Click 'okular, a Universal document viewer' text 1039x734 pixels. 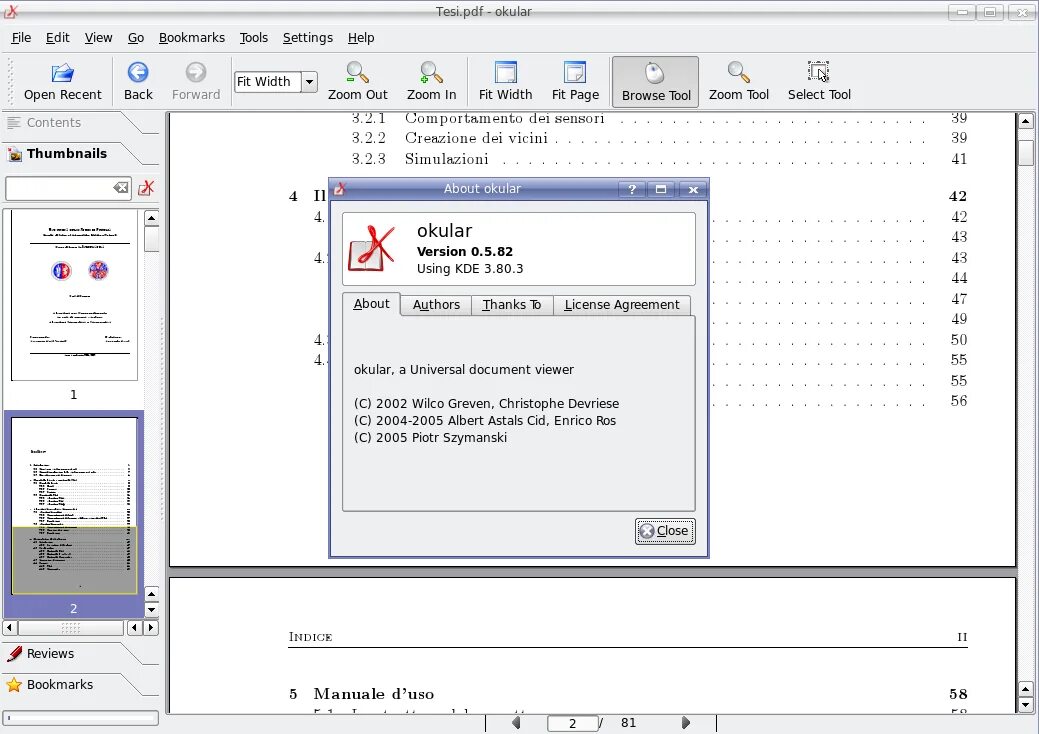pos(464,370)
